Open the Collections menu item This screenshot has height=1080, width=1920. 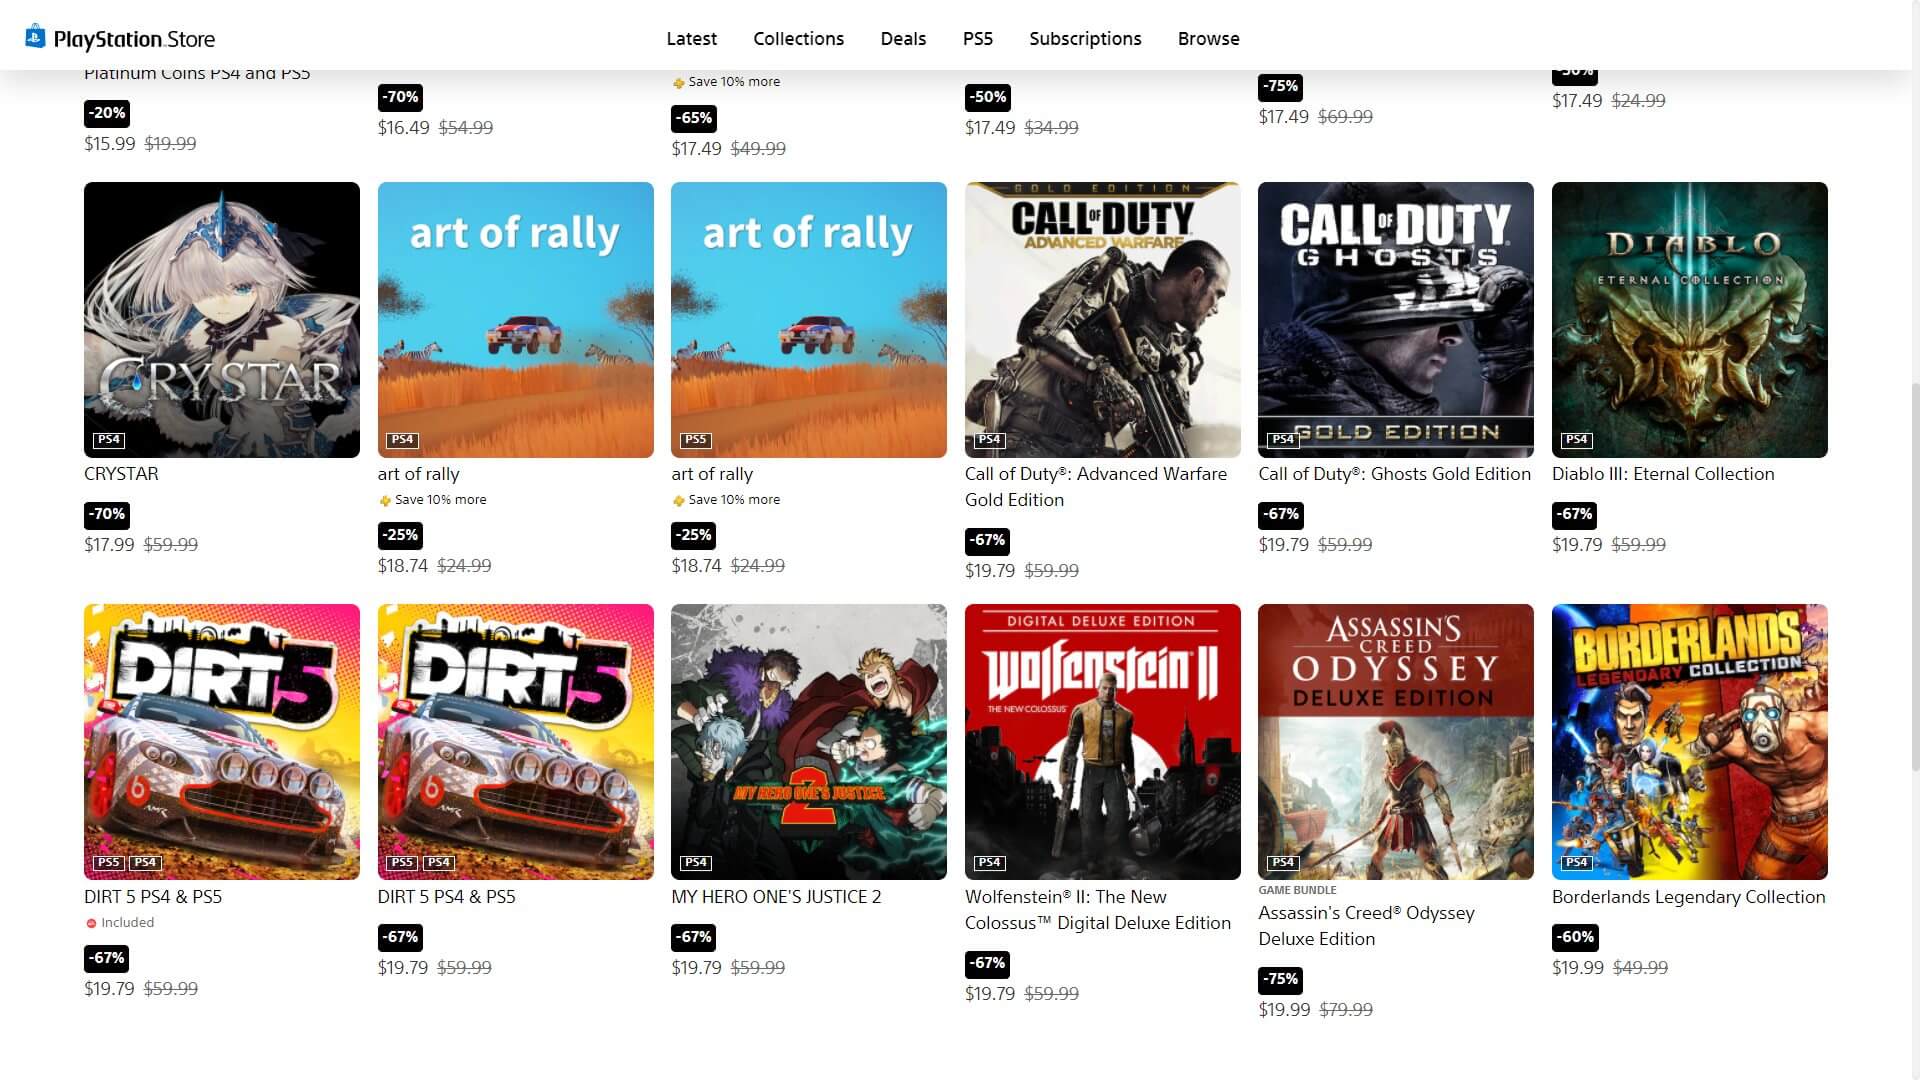click(x=799, y=38)
